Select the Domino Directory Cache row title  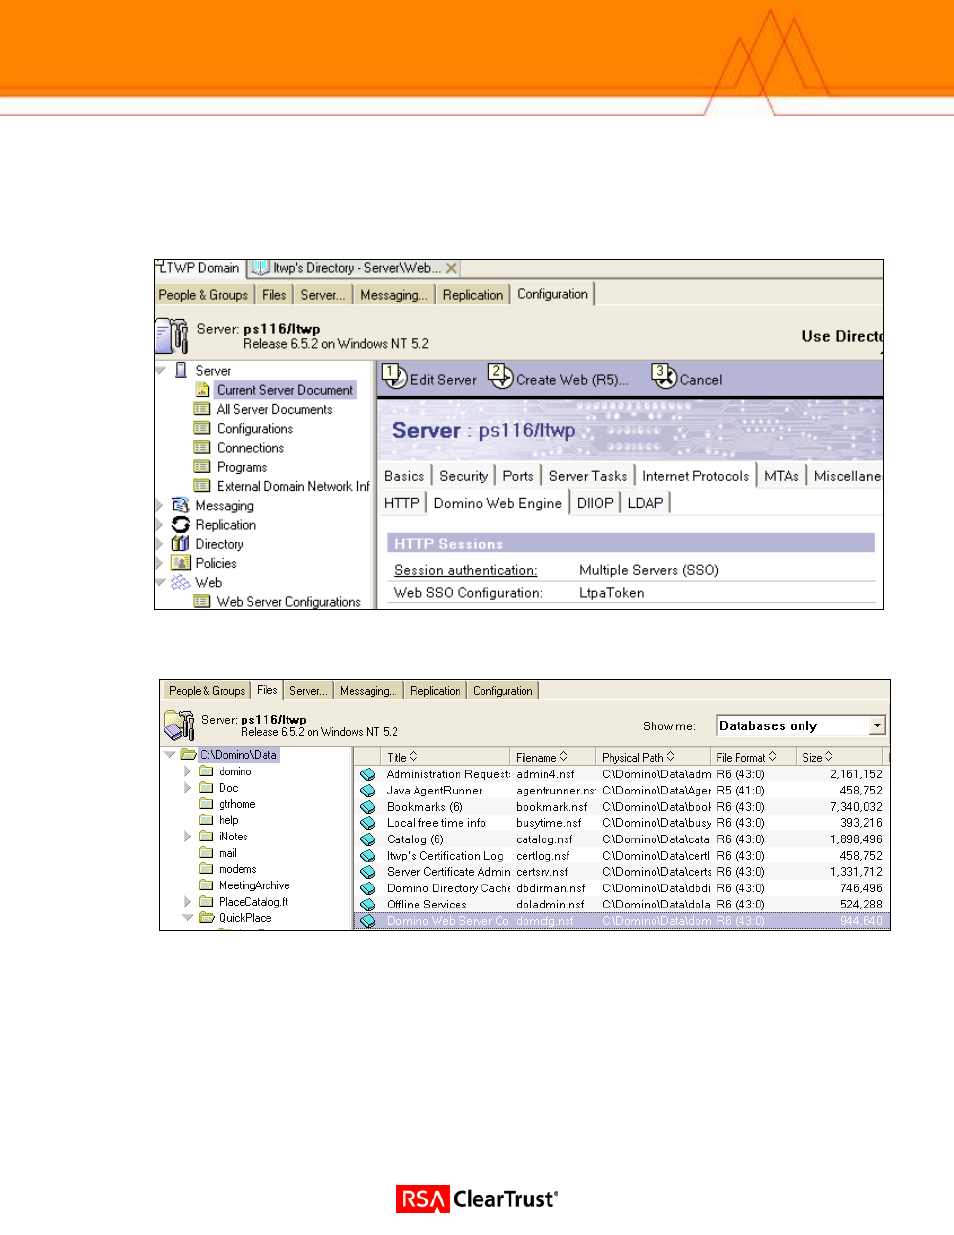[x=448, y=888]
